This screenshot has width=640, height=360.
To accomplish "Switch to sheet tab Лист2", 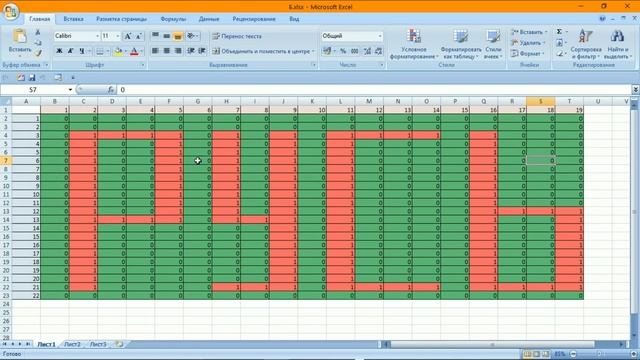I will [x=72, y=344].
